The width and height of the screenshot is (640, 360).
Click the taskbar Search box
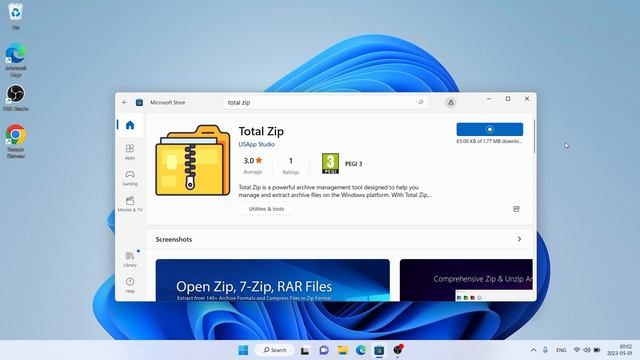pyautogui.click(x=274, y=350)
